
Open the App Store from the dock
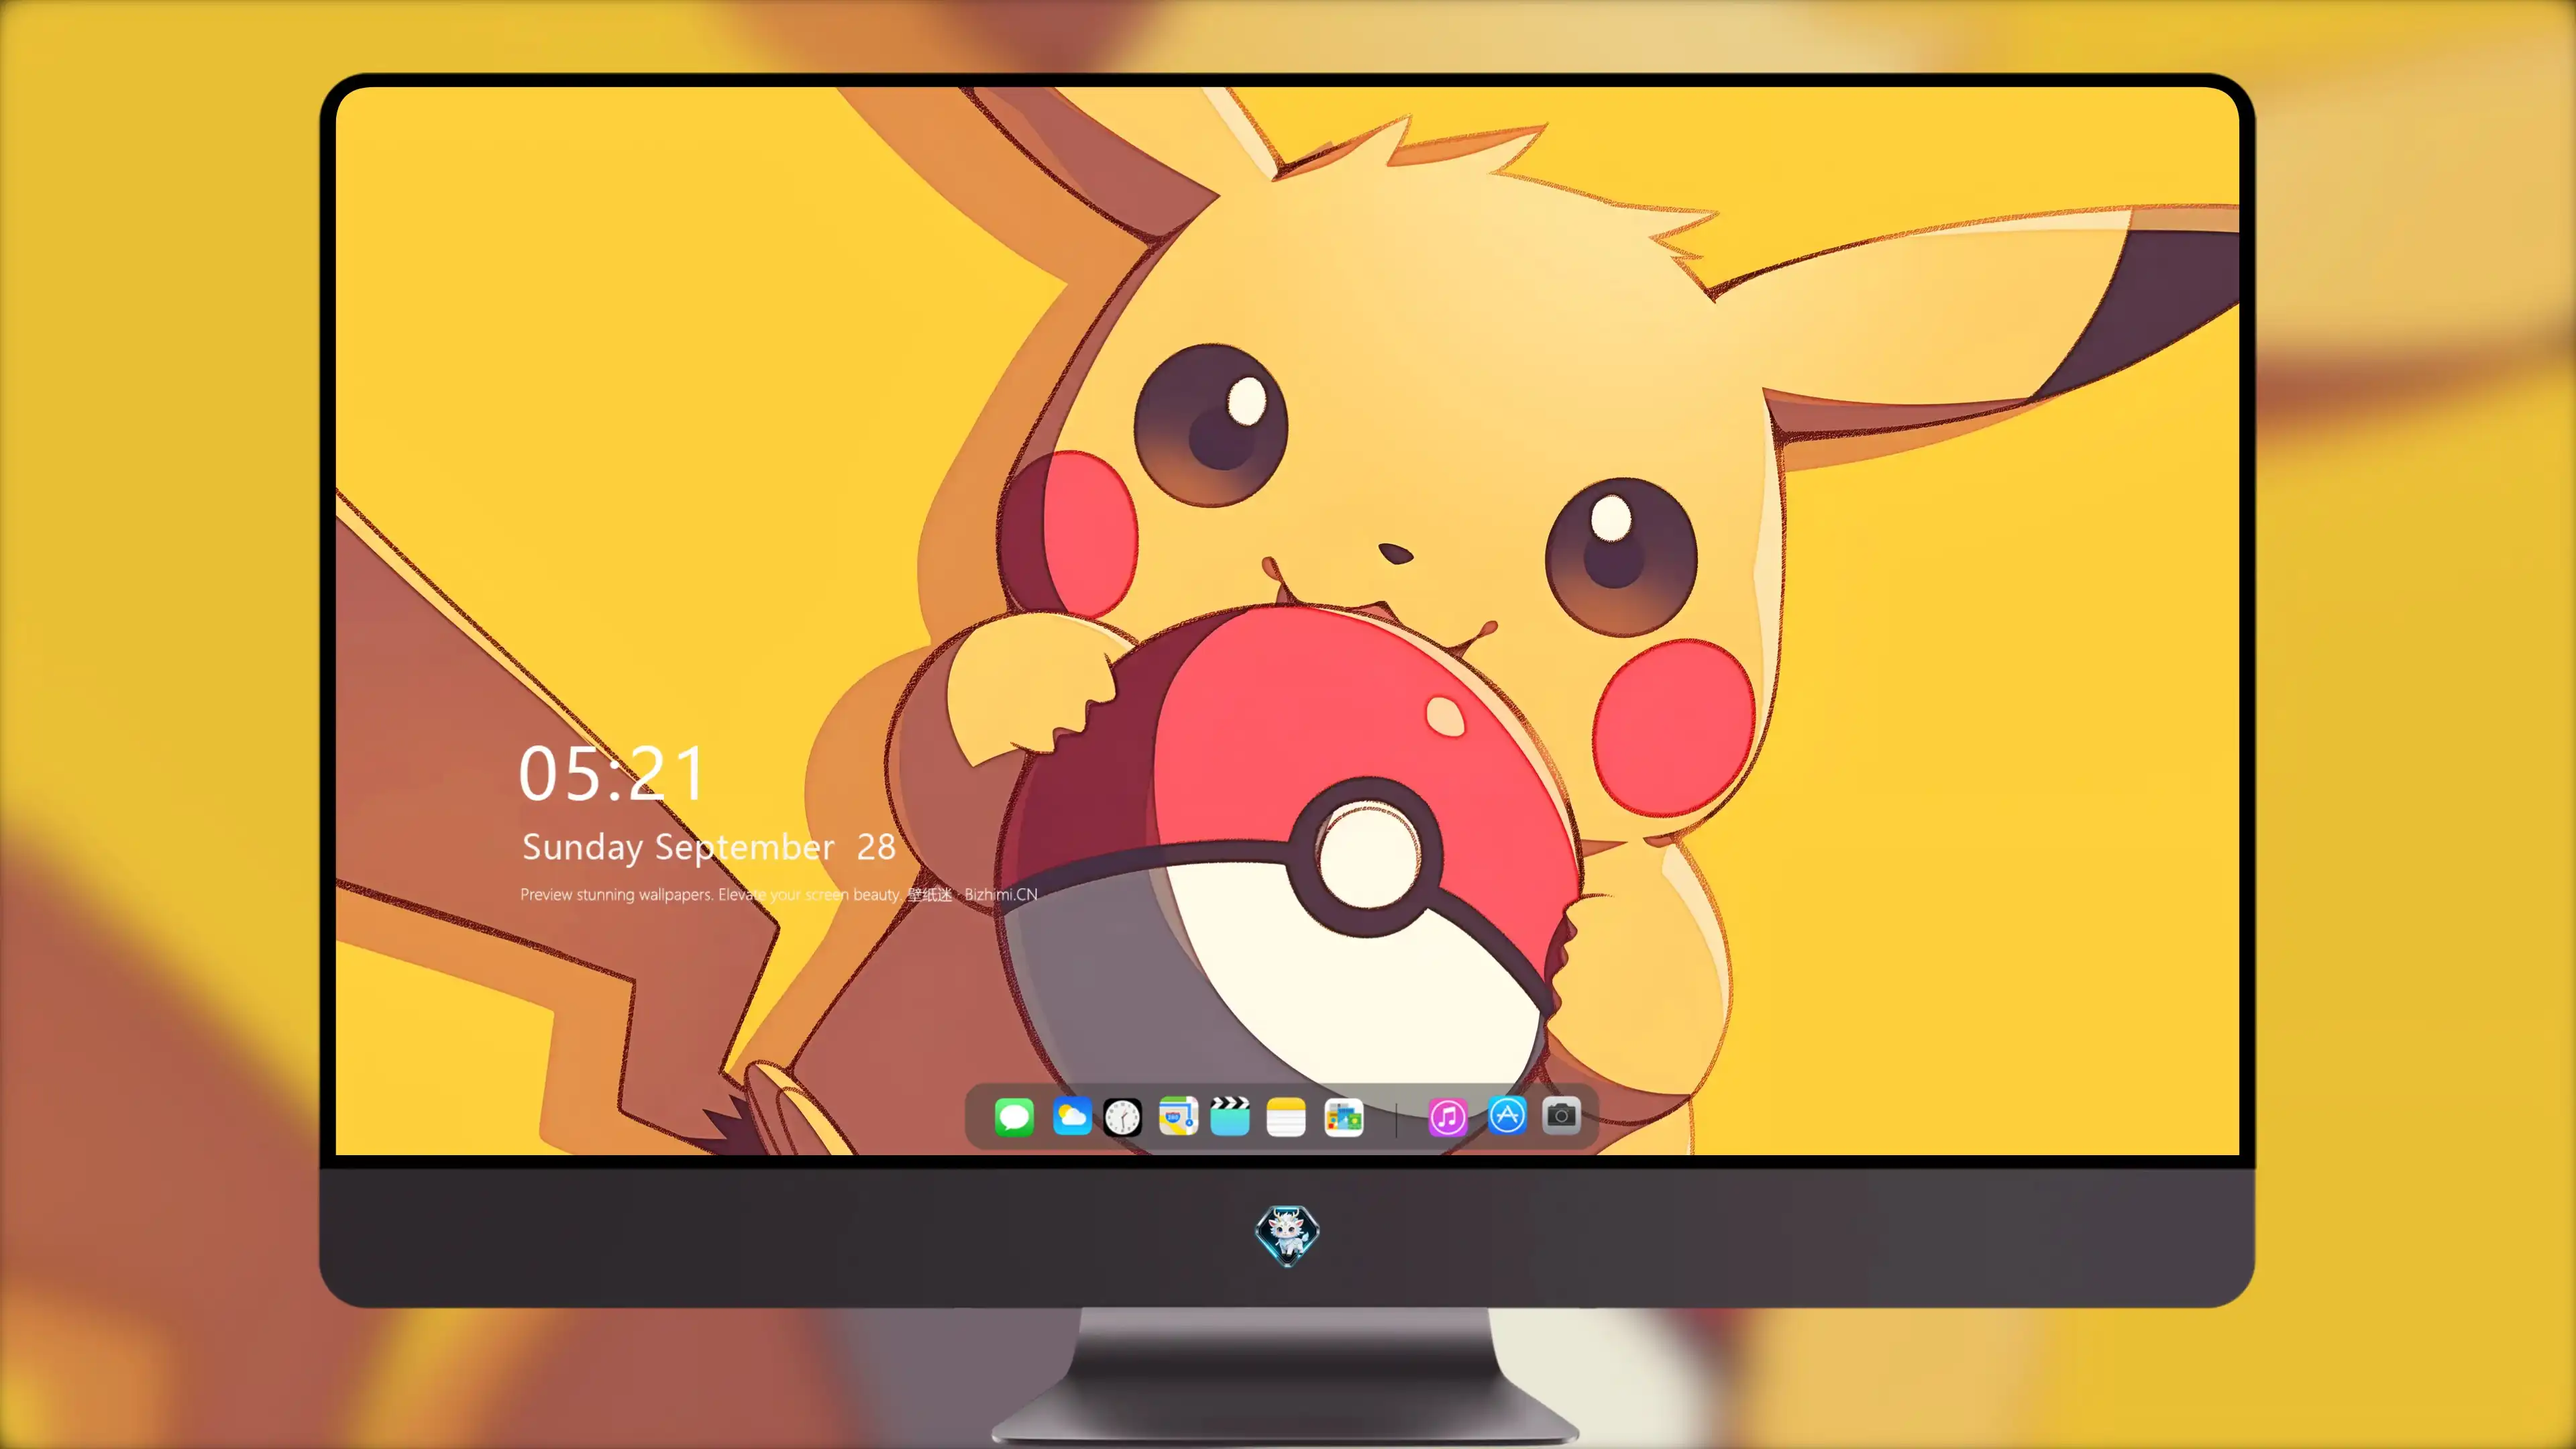[x=1507, y=1115]
